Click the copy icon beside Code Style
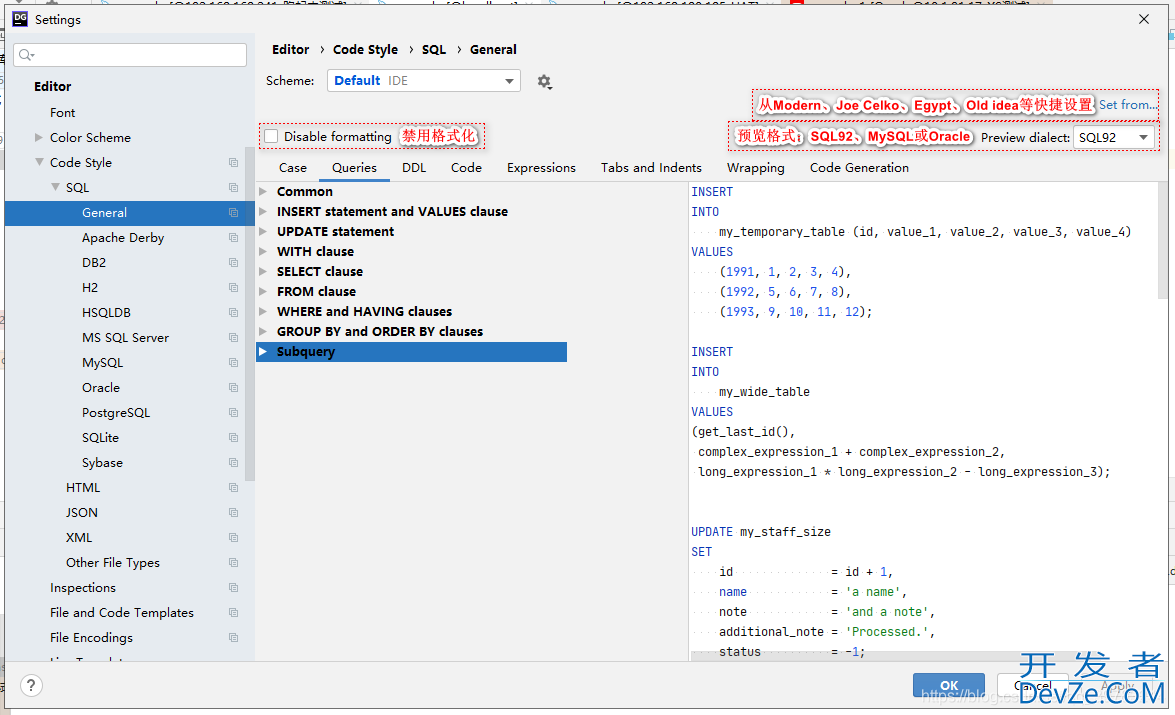This screenshot has height=715, width=1175. [x=233, y=163]
